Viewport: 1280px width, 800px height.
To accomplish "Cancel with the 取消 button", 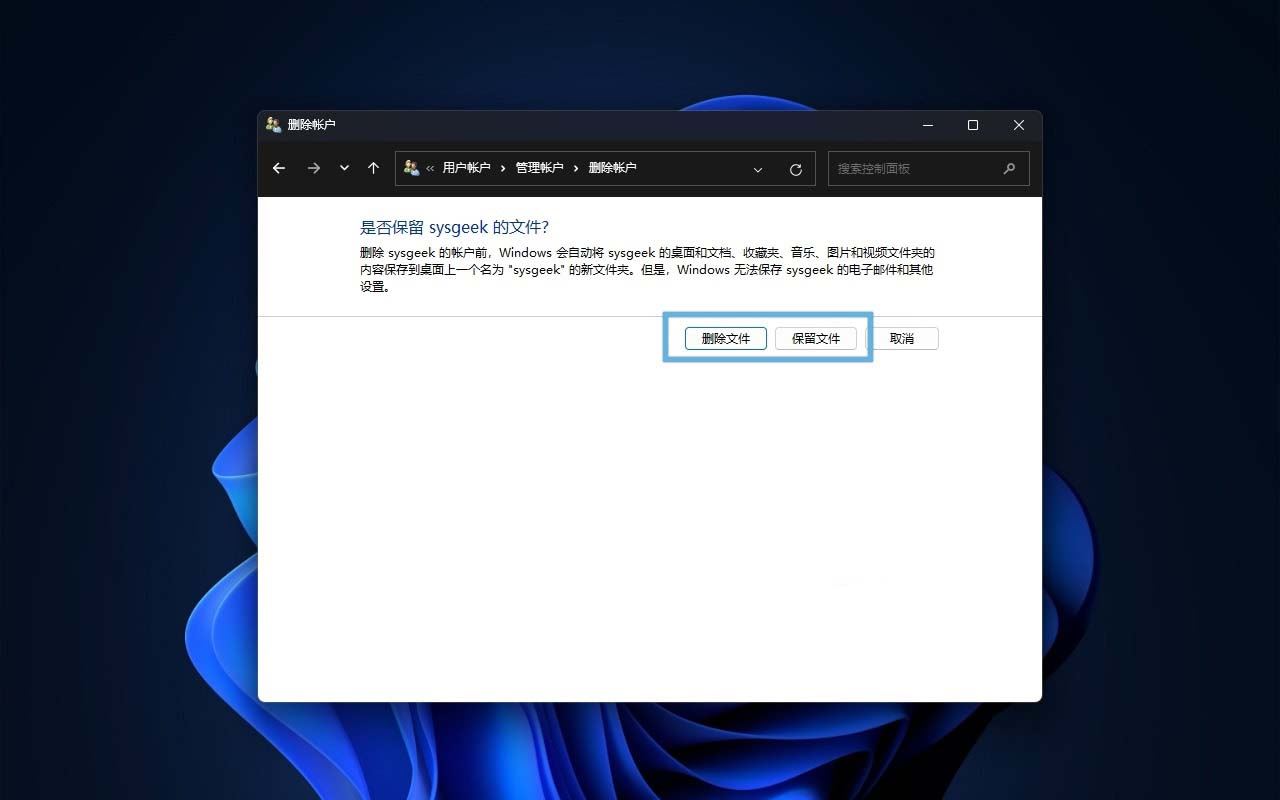I will tap(902, 339).
